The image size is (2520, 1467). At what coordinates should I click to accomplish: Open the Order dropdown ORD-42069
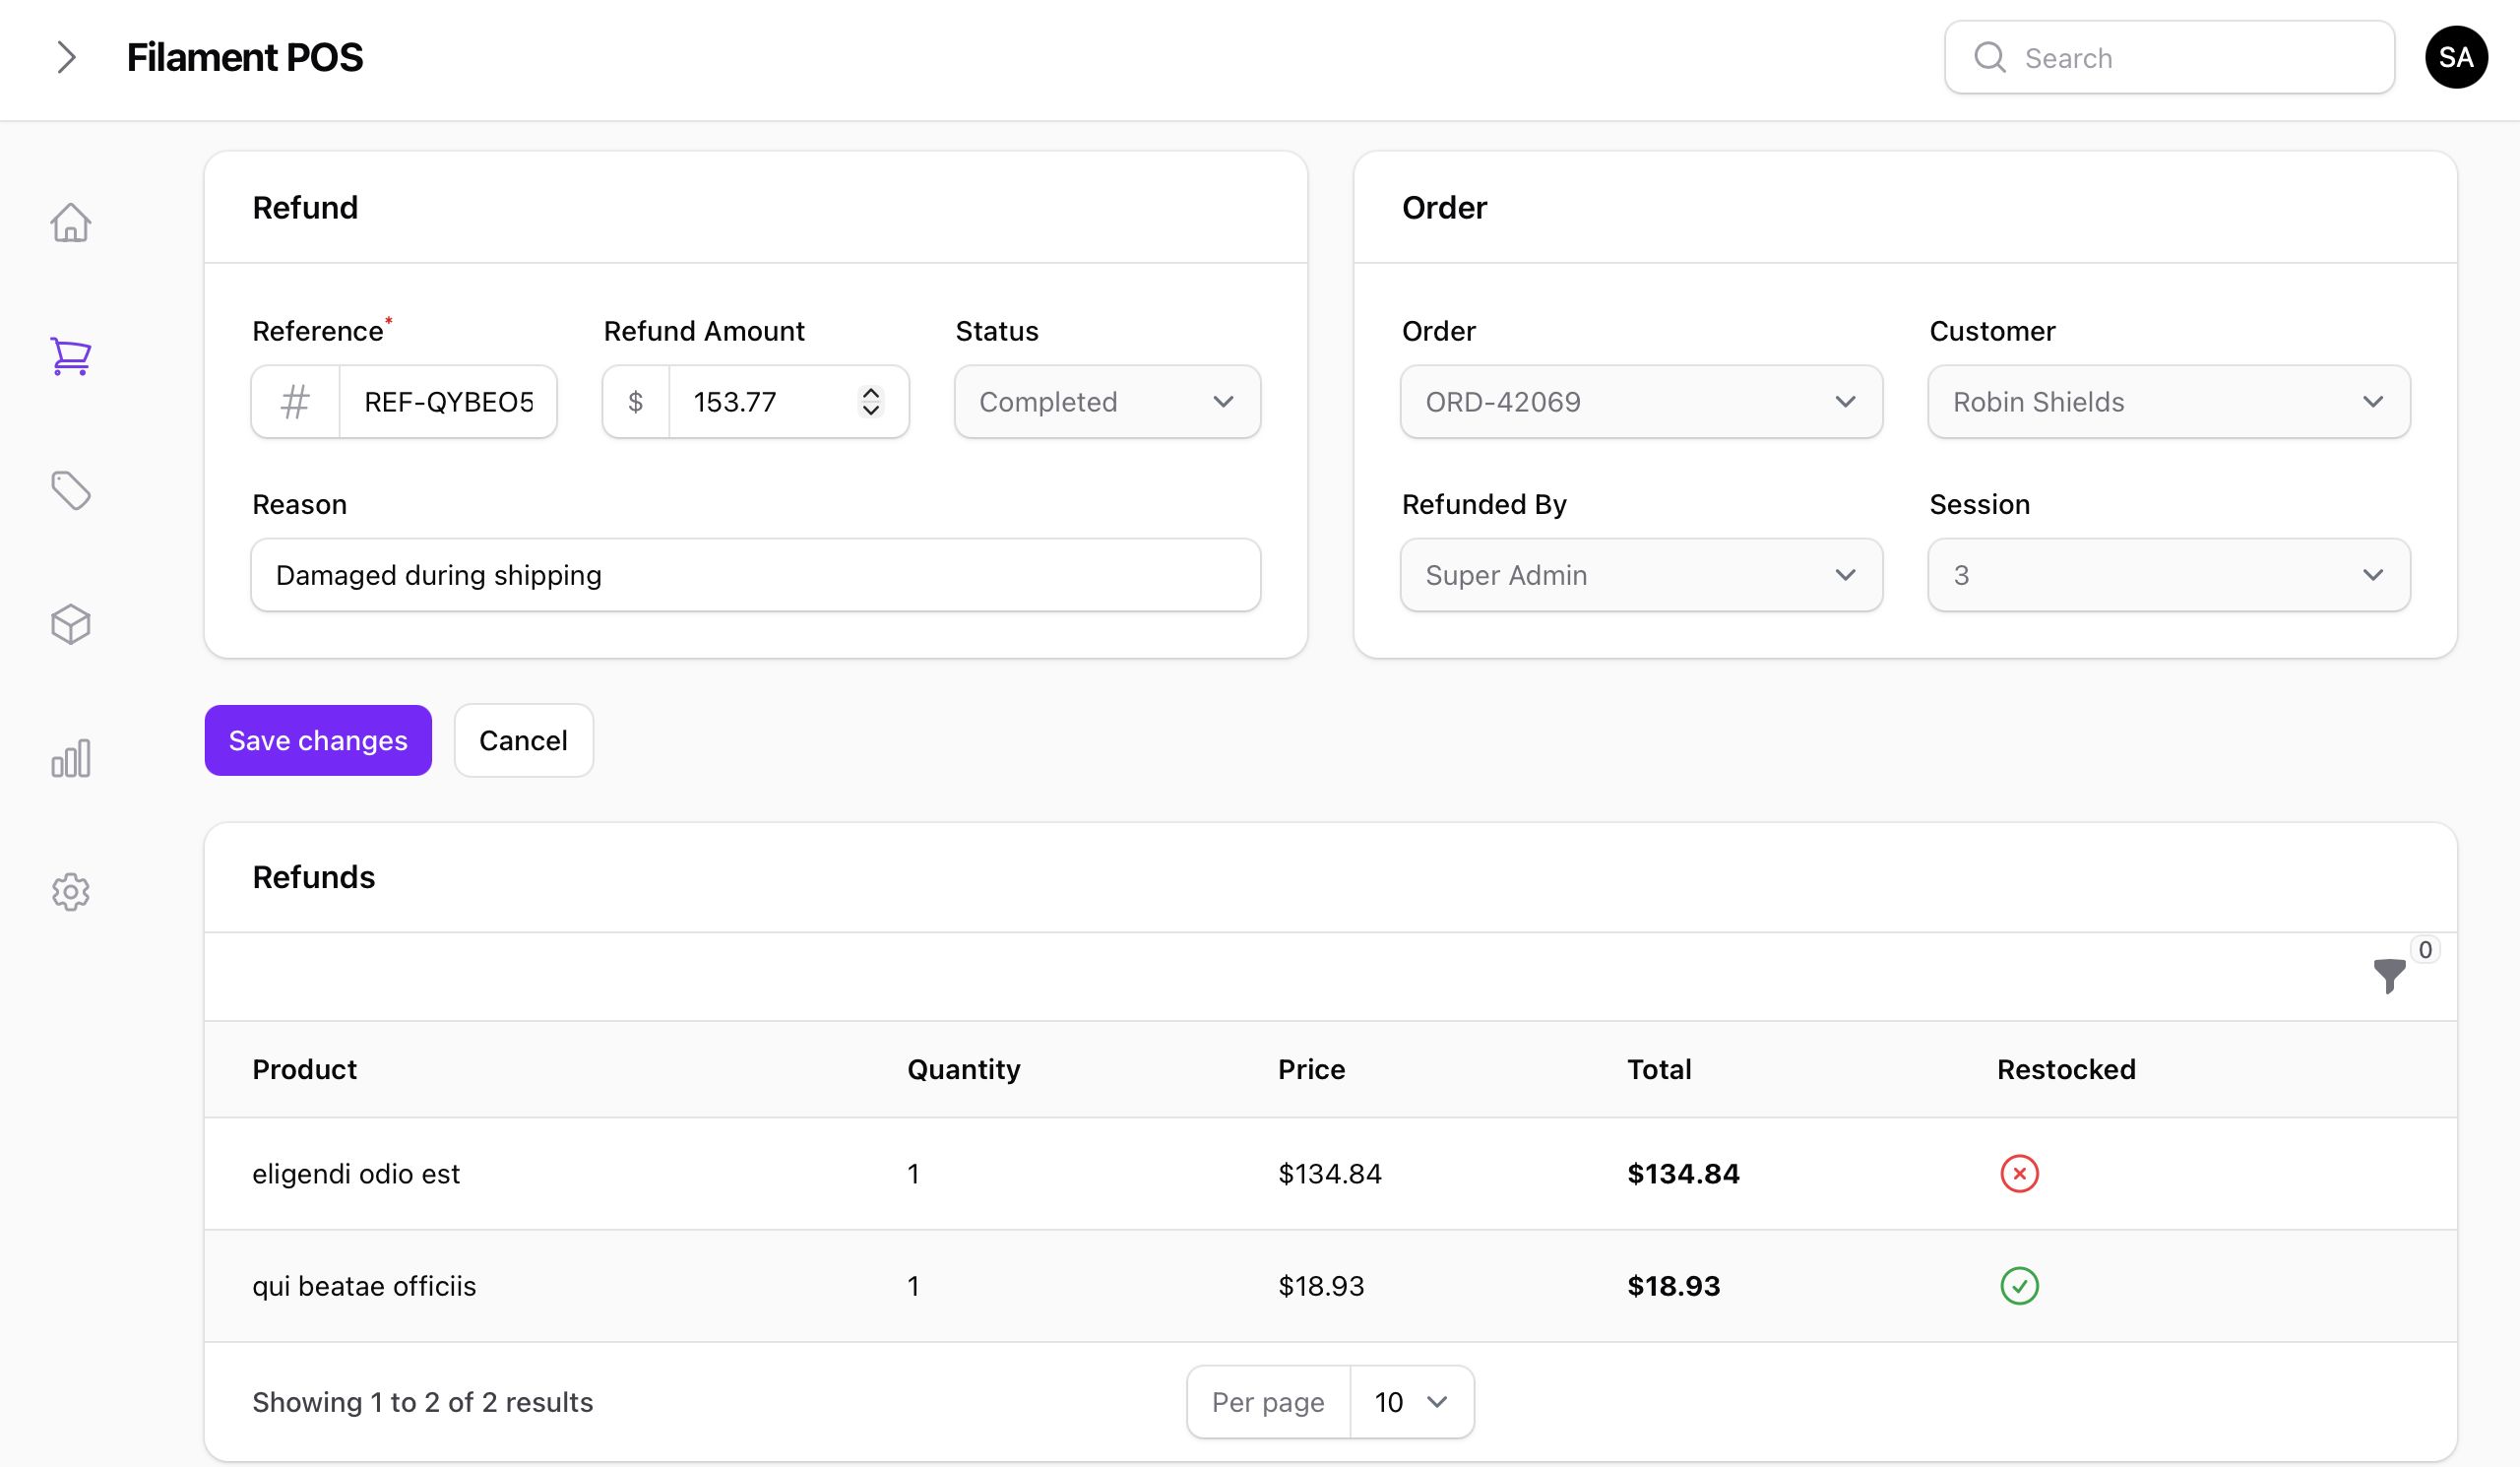1640,402
